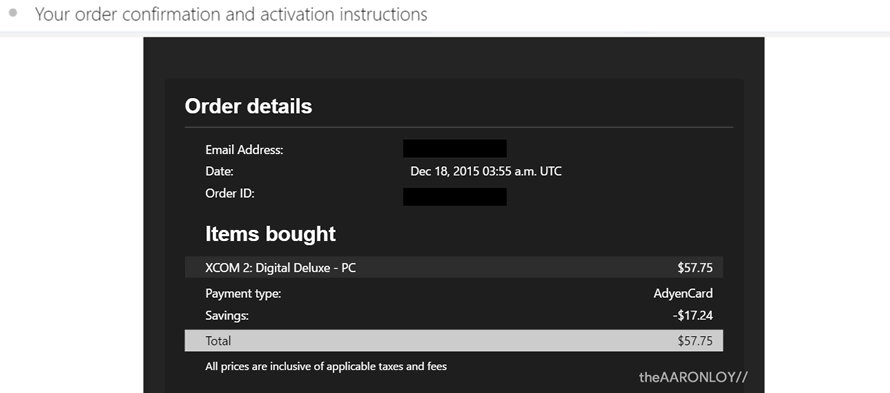Select the 'Items bought' heading

point(270,234)
